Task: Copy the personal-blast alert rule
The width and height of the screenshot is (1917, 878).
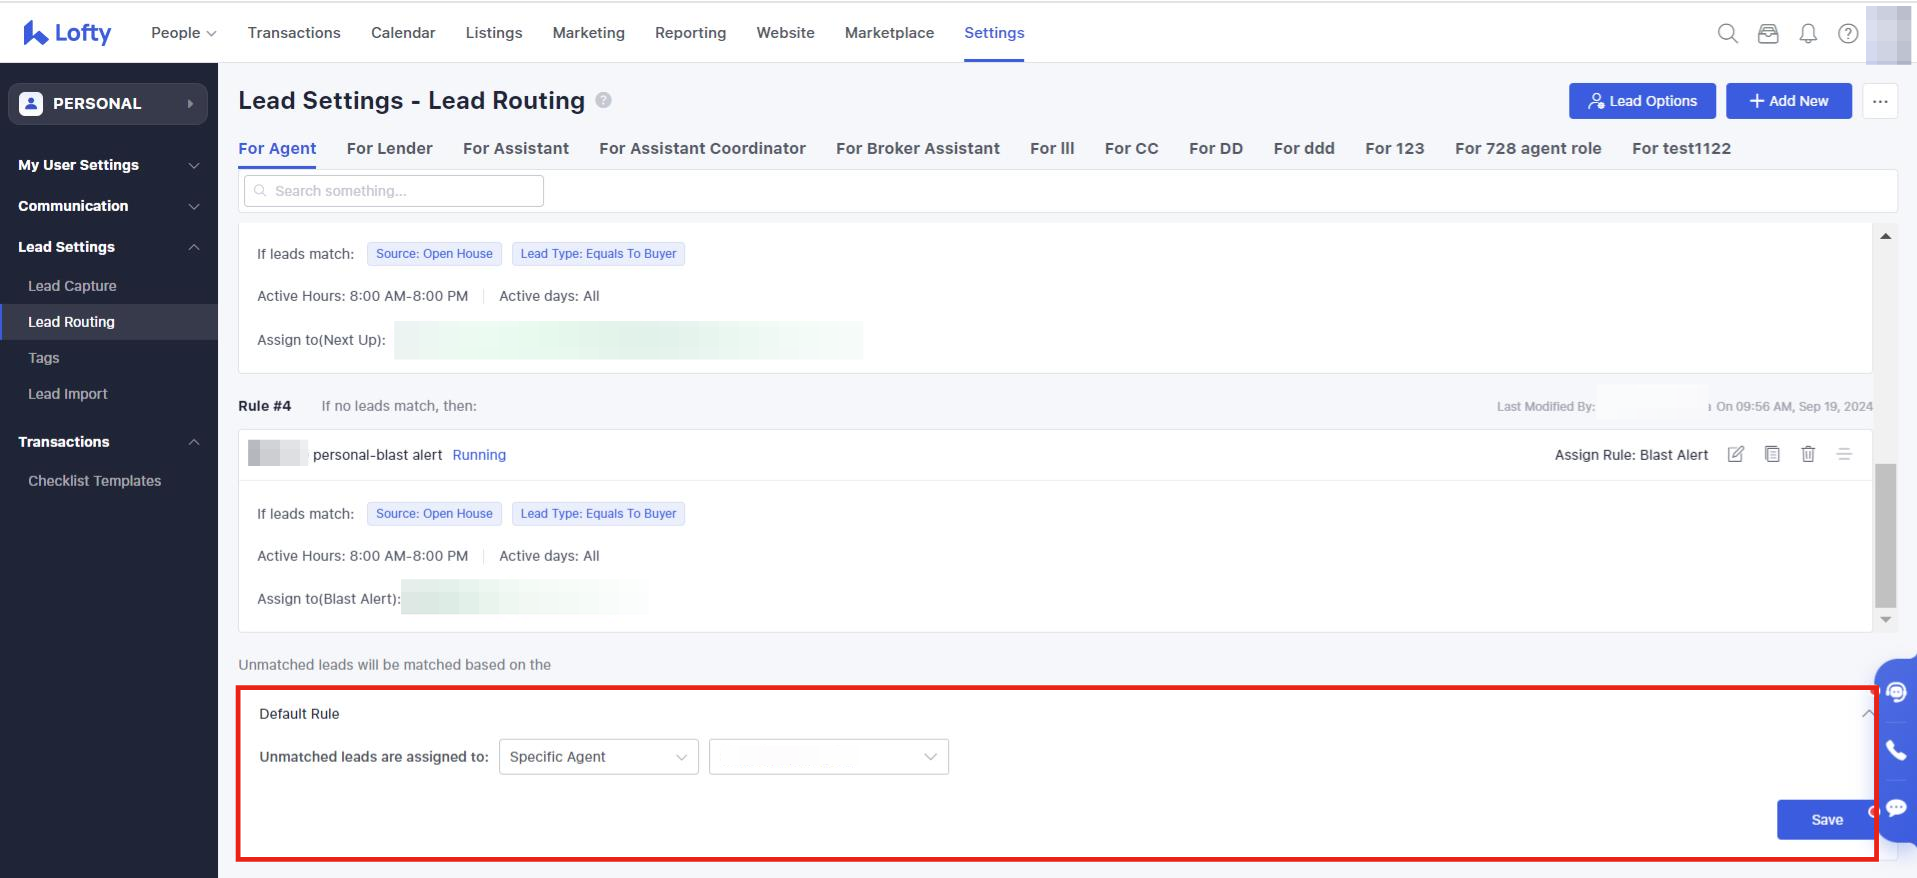Action: (1772, 454)
